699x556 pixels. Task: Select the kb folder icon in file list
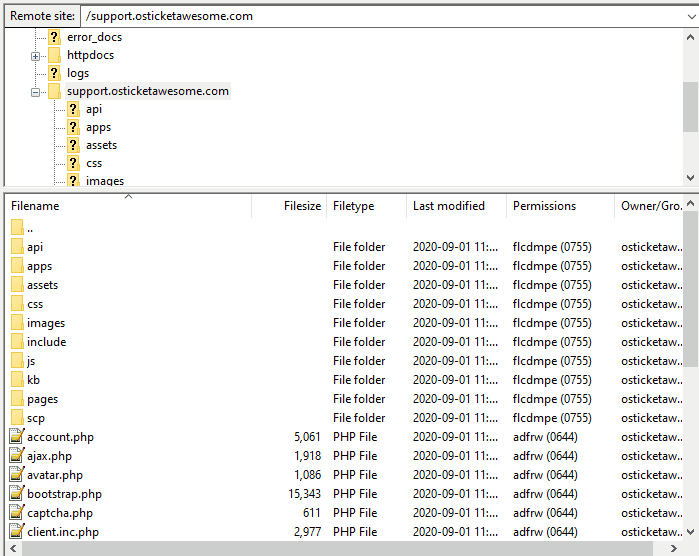(17, 379)
